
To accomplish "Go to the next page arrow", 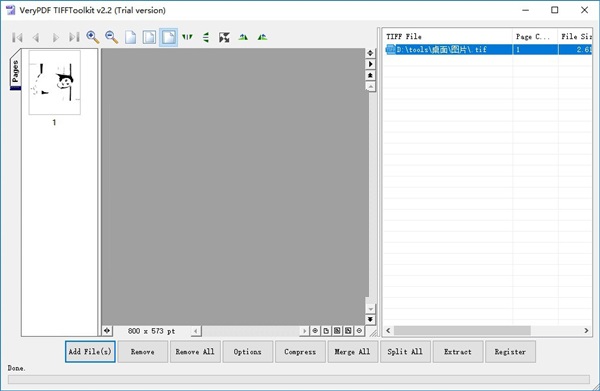I will tap(55, 37).
